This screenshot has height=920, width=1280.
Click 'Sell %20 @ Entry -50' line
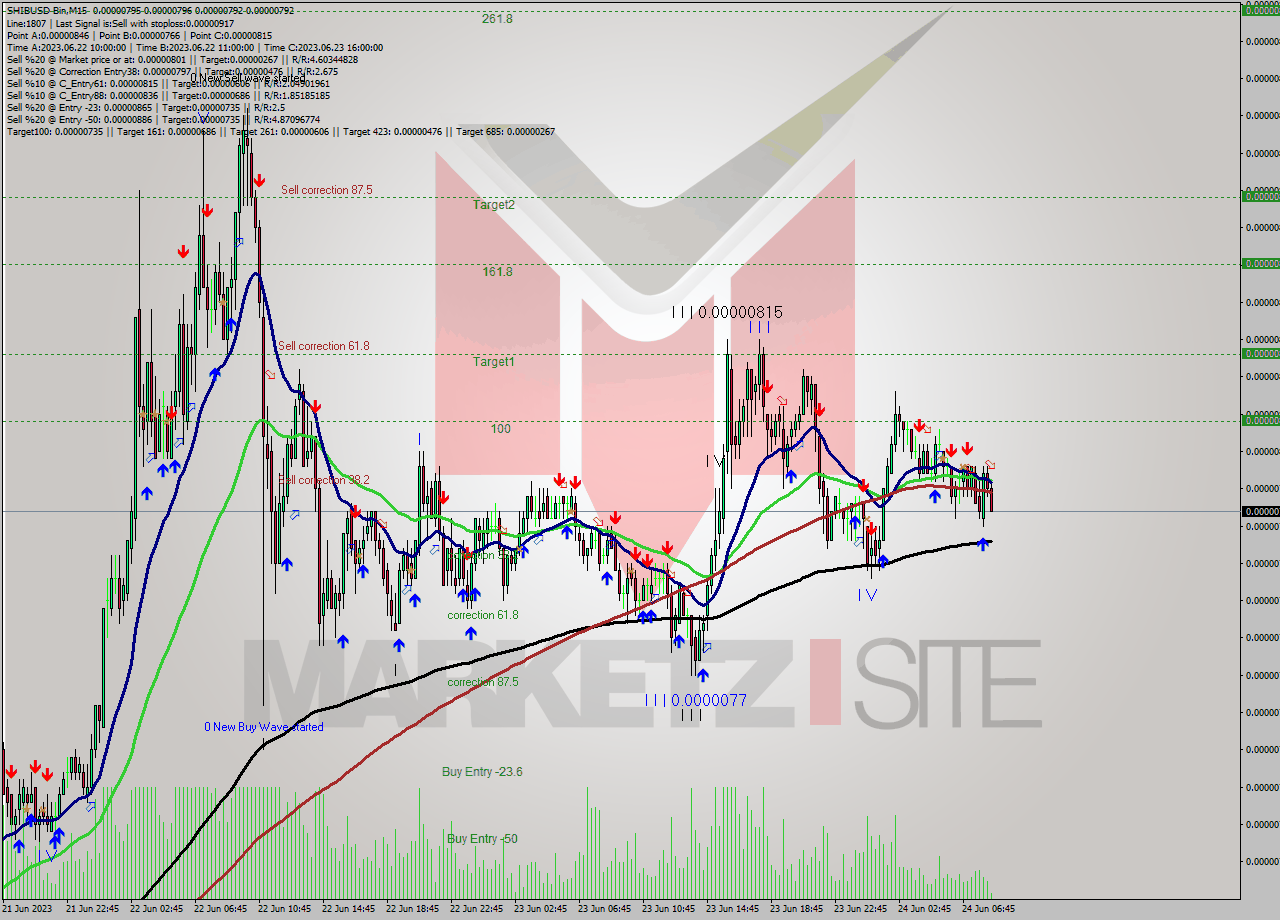[163, 119]
